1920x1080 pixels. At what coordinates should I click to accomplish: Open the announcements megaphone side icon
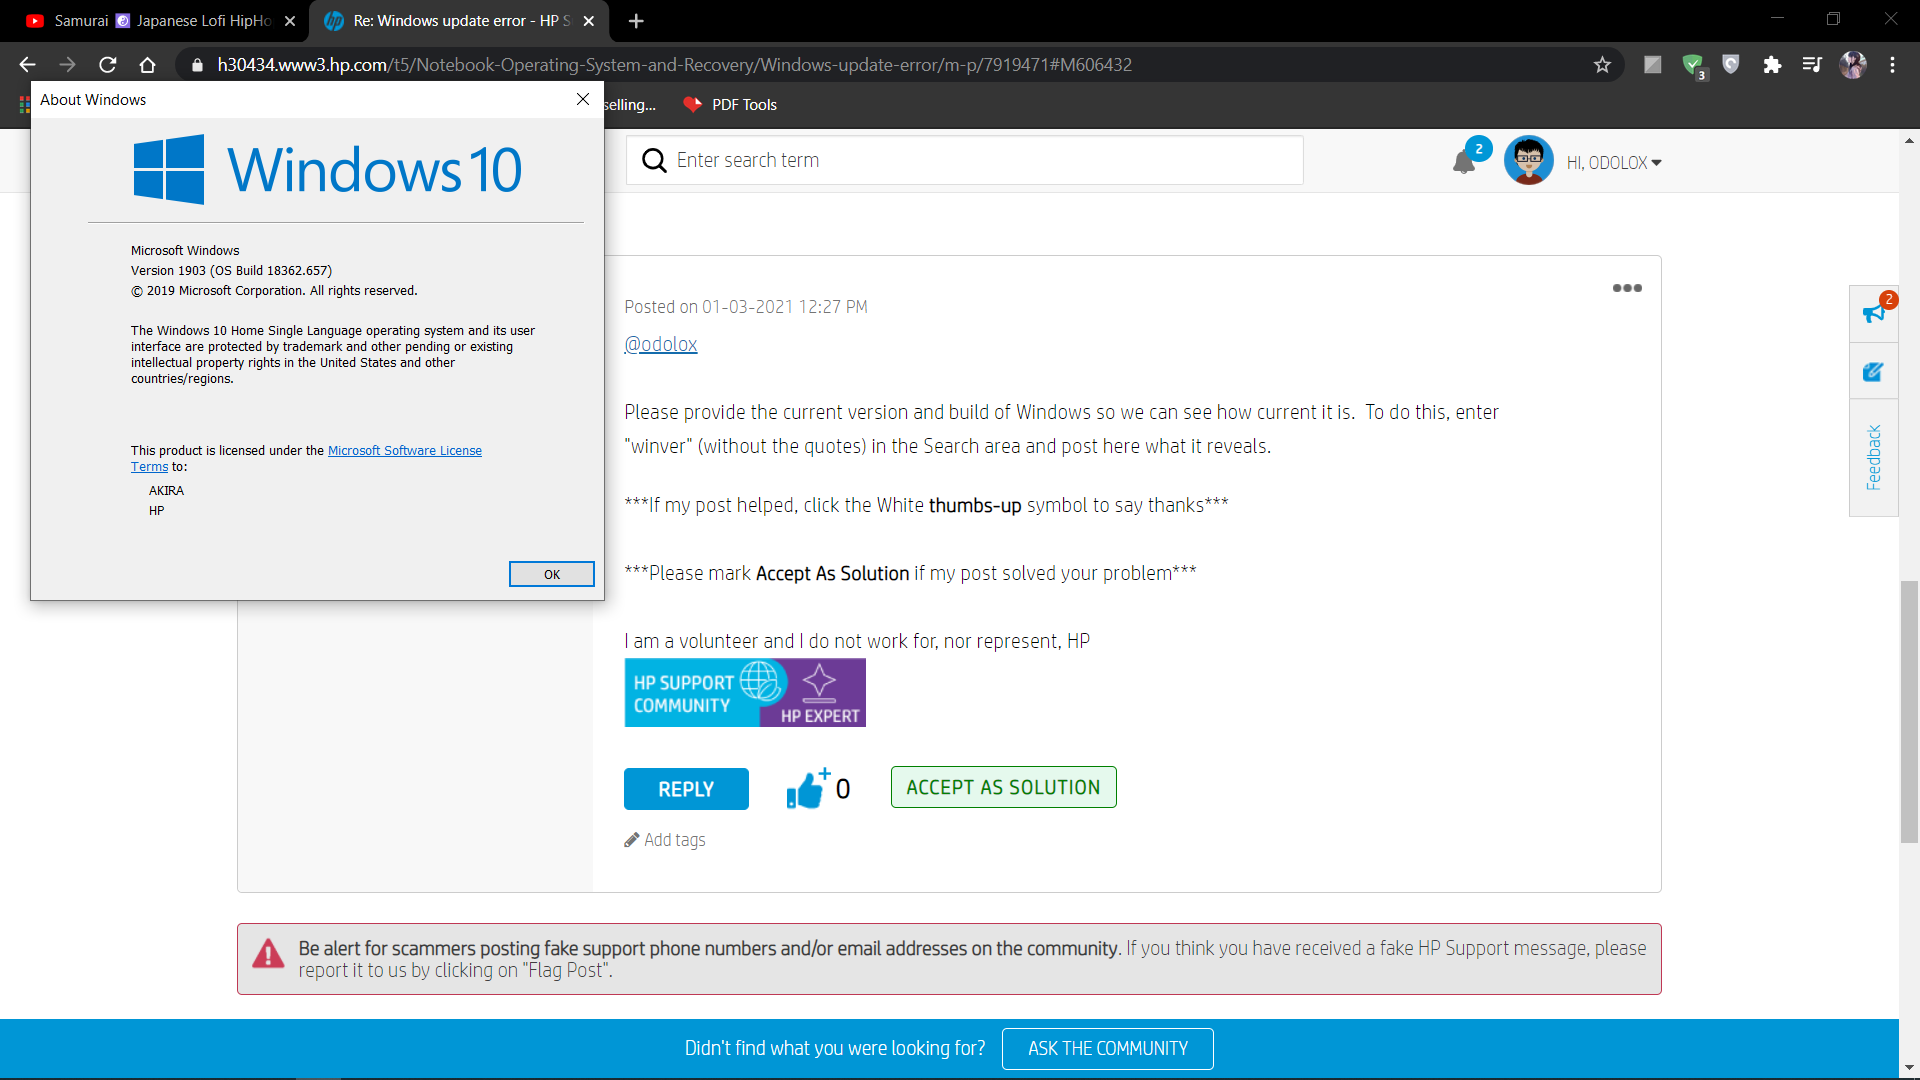point(1873,313)
